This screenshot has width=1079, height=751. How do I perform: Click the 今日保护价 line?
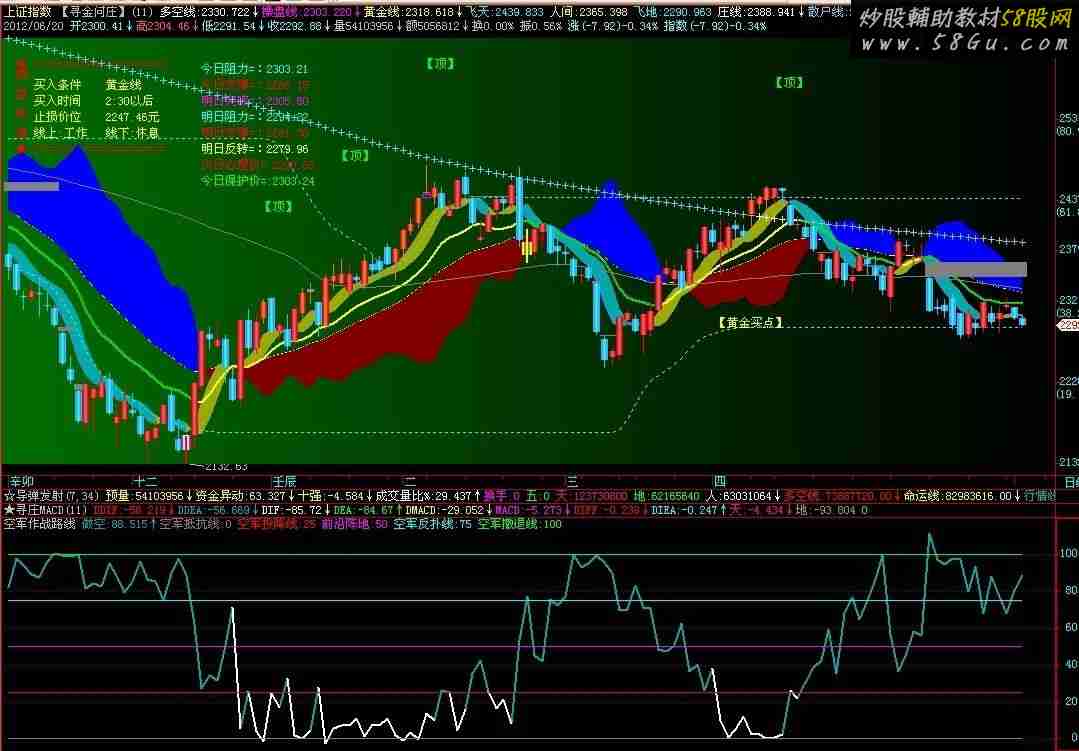click(x=258, y=181)
